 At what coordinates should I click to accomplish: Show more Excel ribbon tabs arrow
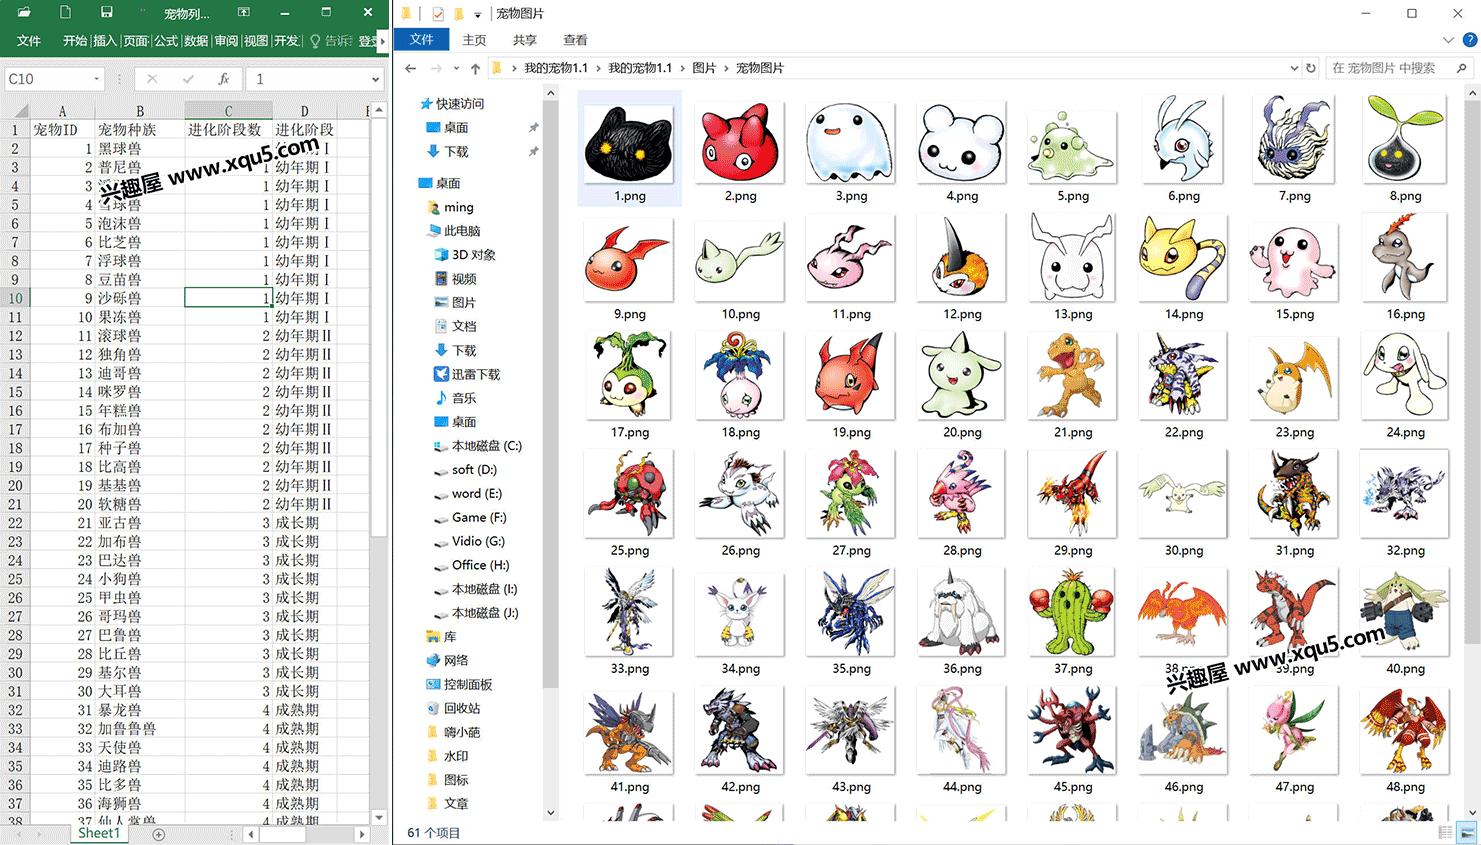click(x=382, y=41)
